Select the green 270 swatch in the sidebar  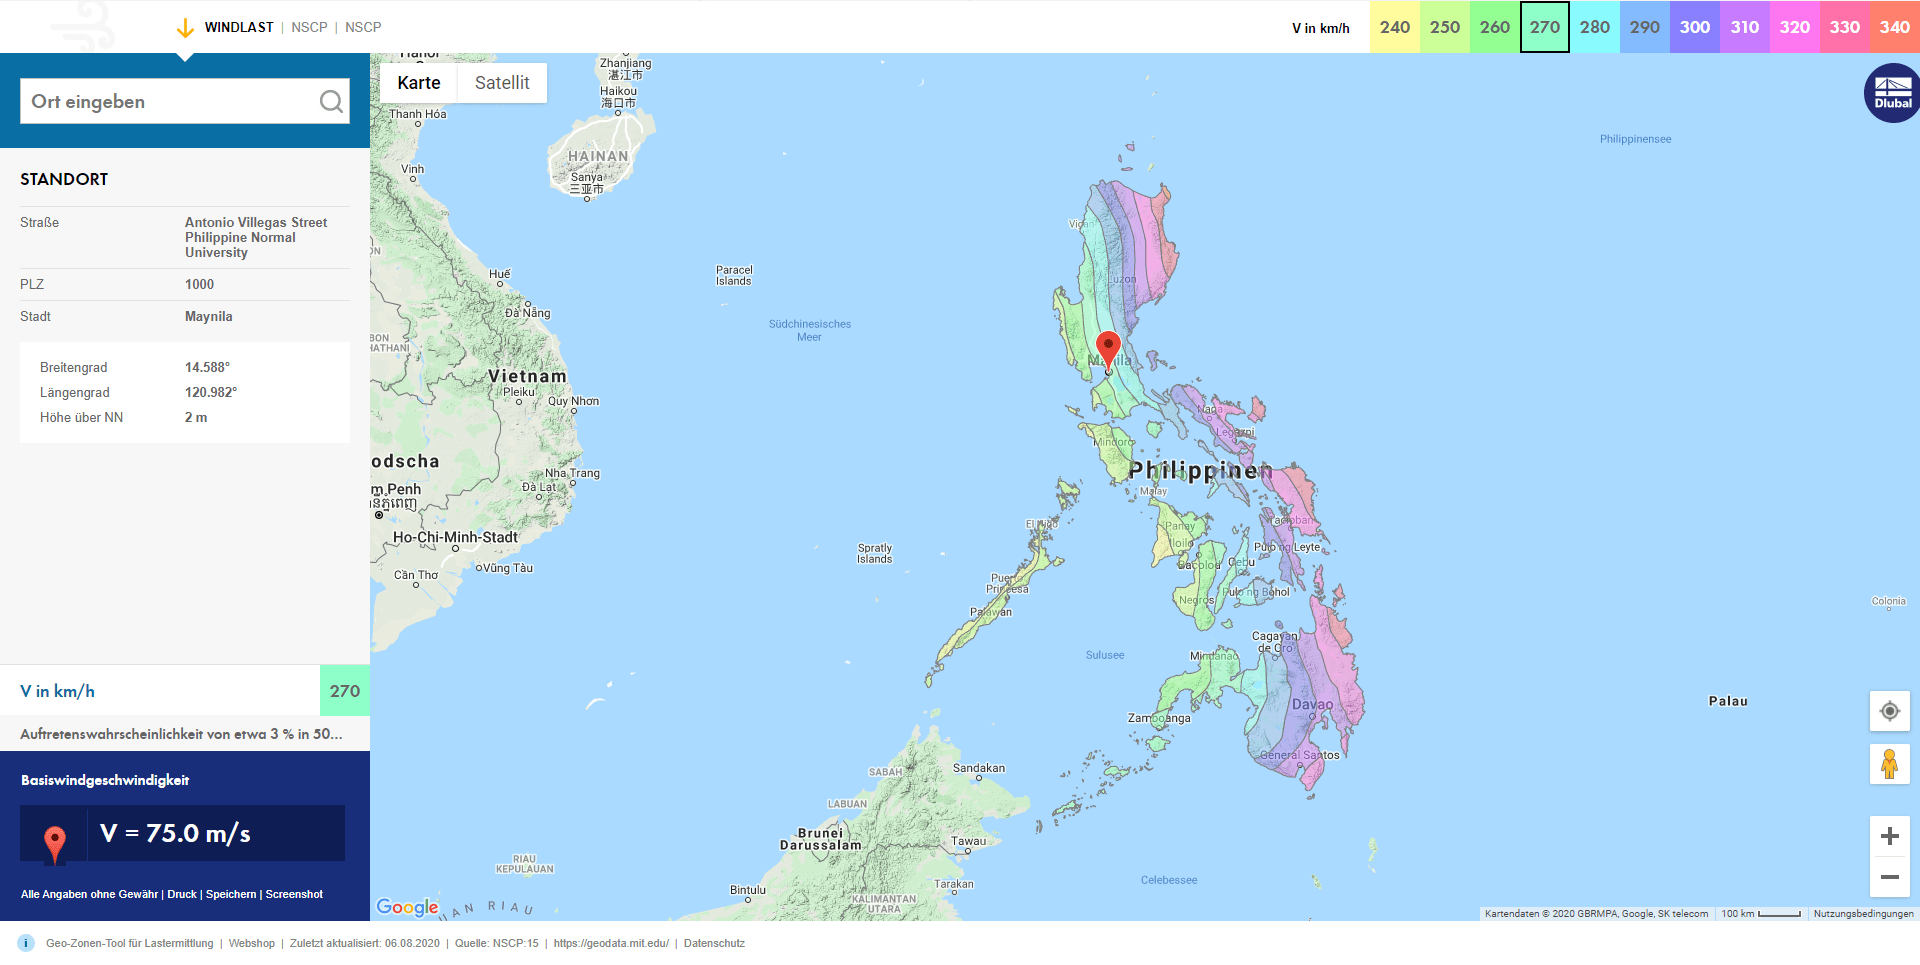coord(344,690)
